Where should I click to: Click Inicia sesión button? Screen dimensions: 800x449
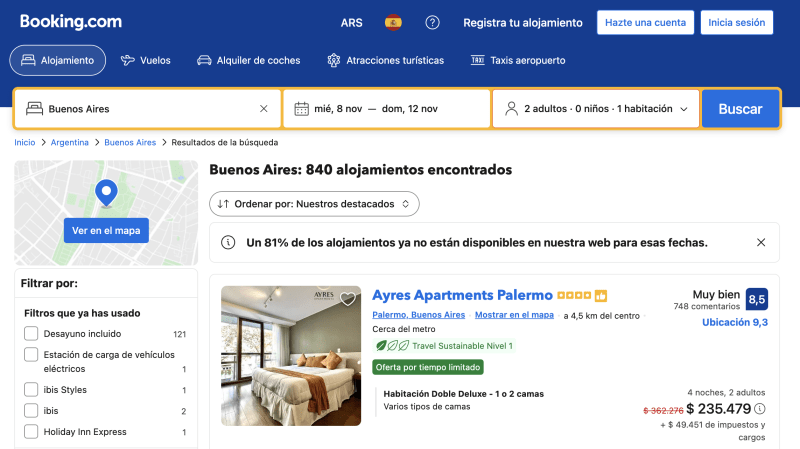click(737, 22)
